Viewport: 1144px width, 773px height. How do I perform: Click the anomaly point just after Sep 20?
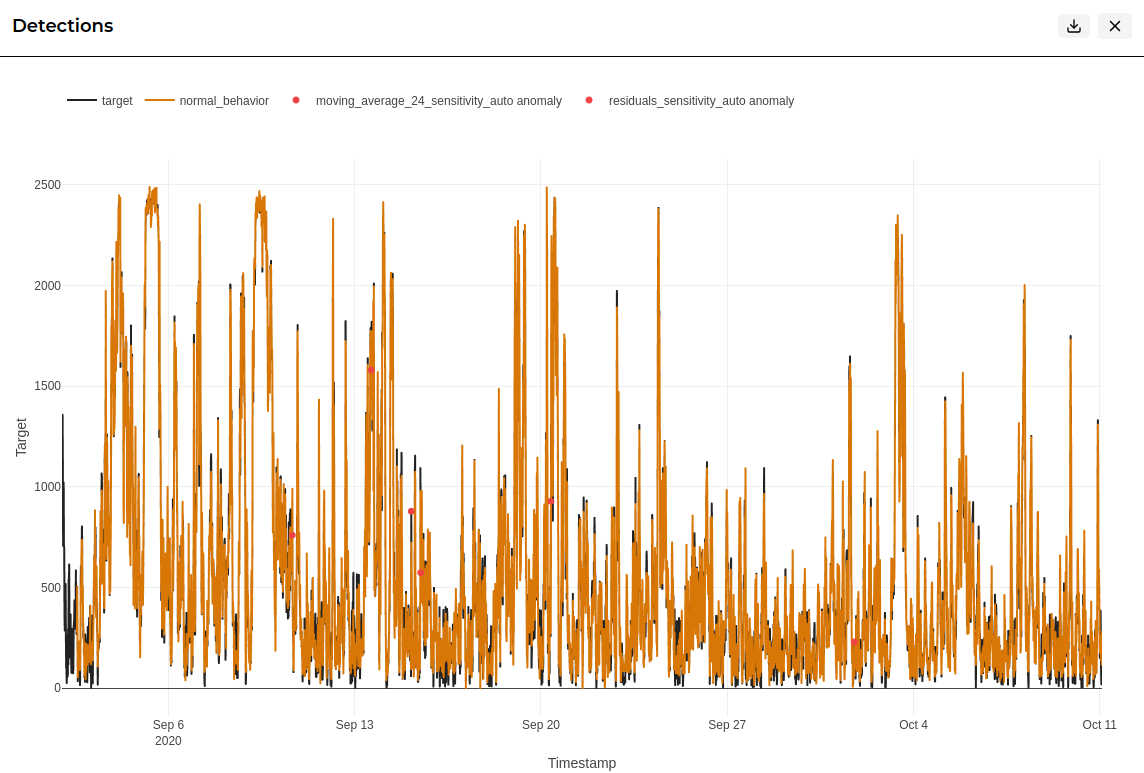coord(551,501)
